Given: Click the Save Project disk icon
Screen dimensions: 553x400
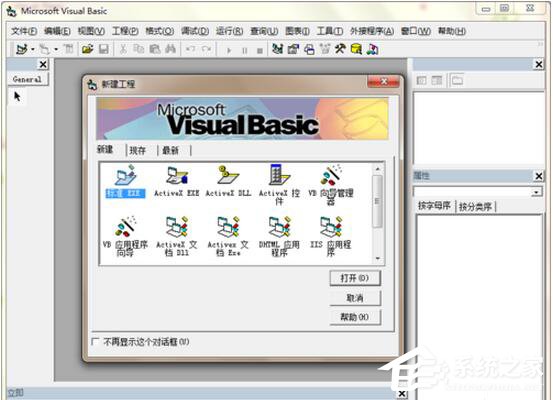Looking at the screenshot, I should click(104, 49).
